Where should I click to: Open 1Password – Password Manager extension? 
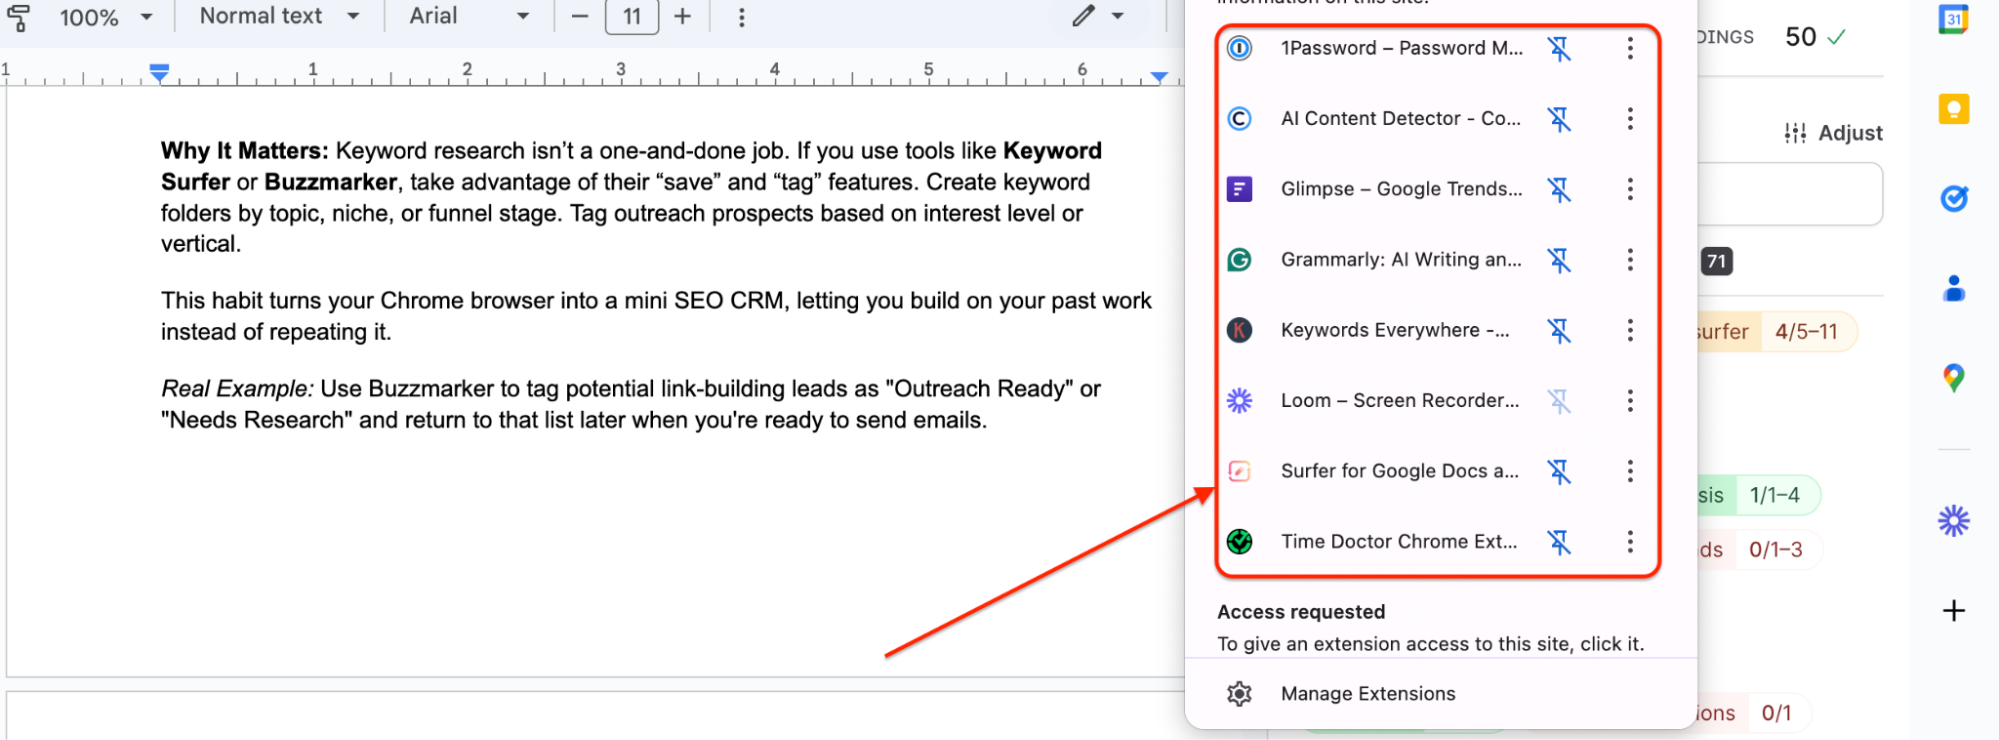pos(1402,48)
